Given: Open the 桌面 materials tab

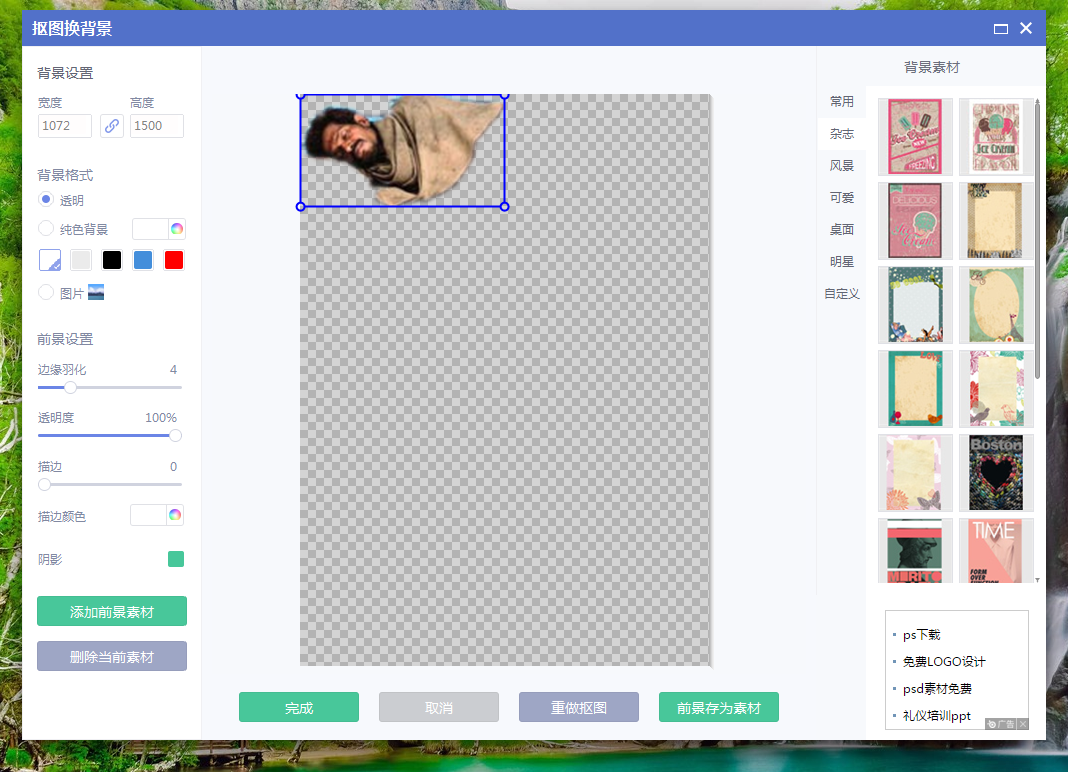Looking at the screenshot, I should (842, 230).
